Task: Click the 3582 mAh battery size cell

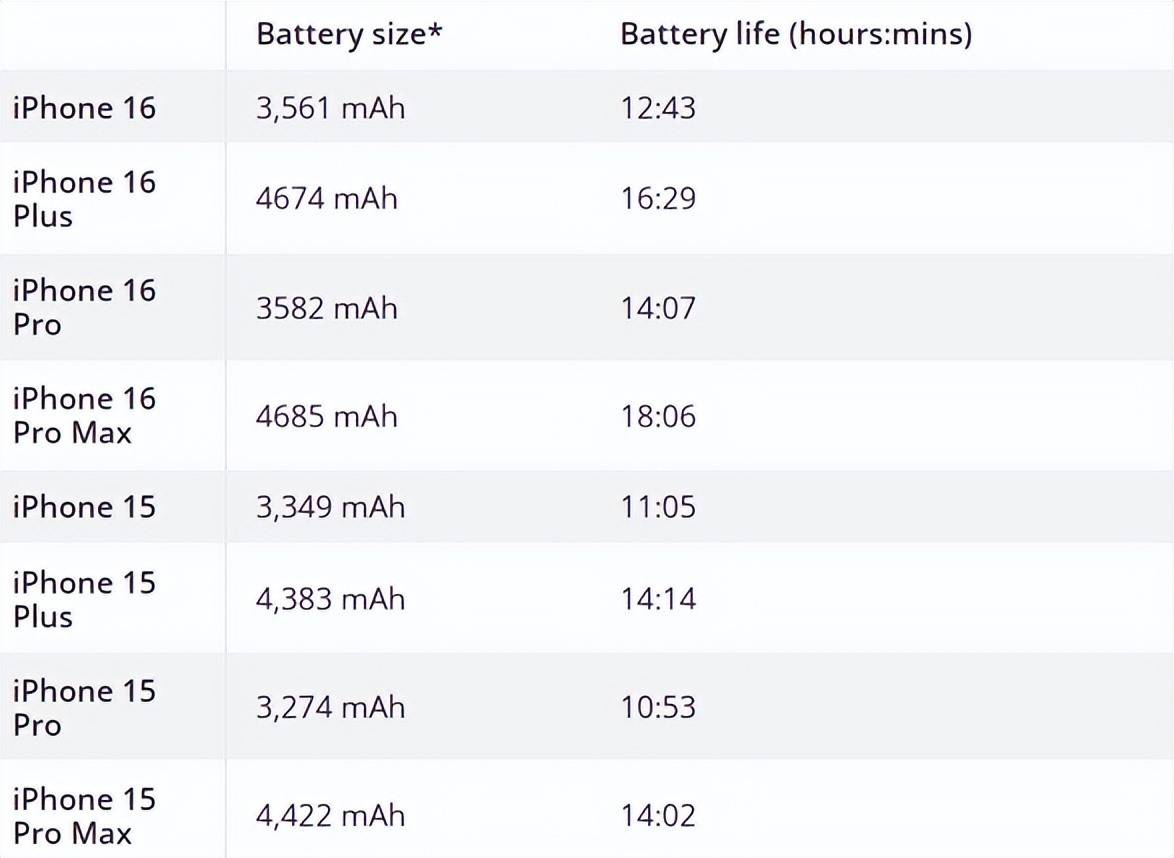Action: 326,308
